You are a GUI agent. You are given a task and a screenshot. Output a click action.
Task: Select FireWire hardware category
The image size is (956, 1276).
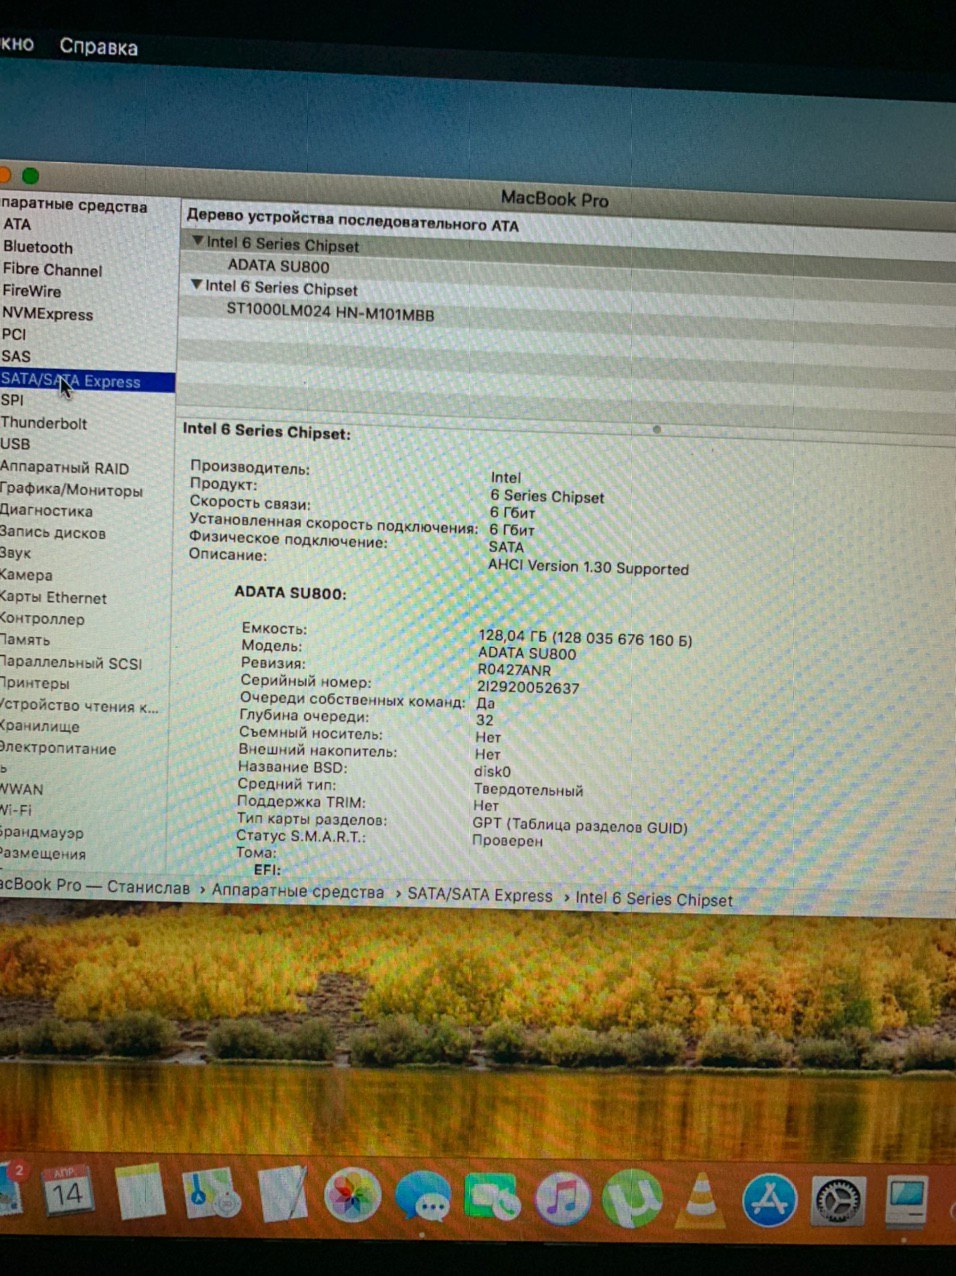coord(31,291)
